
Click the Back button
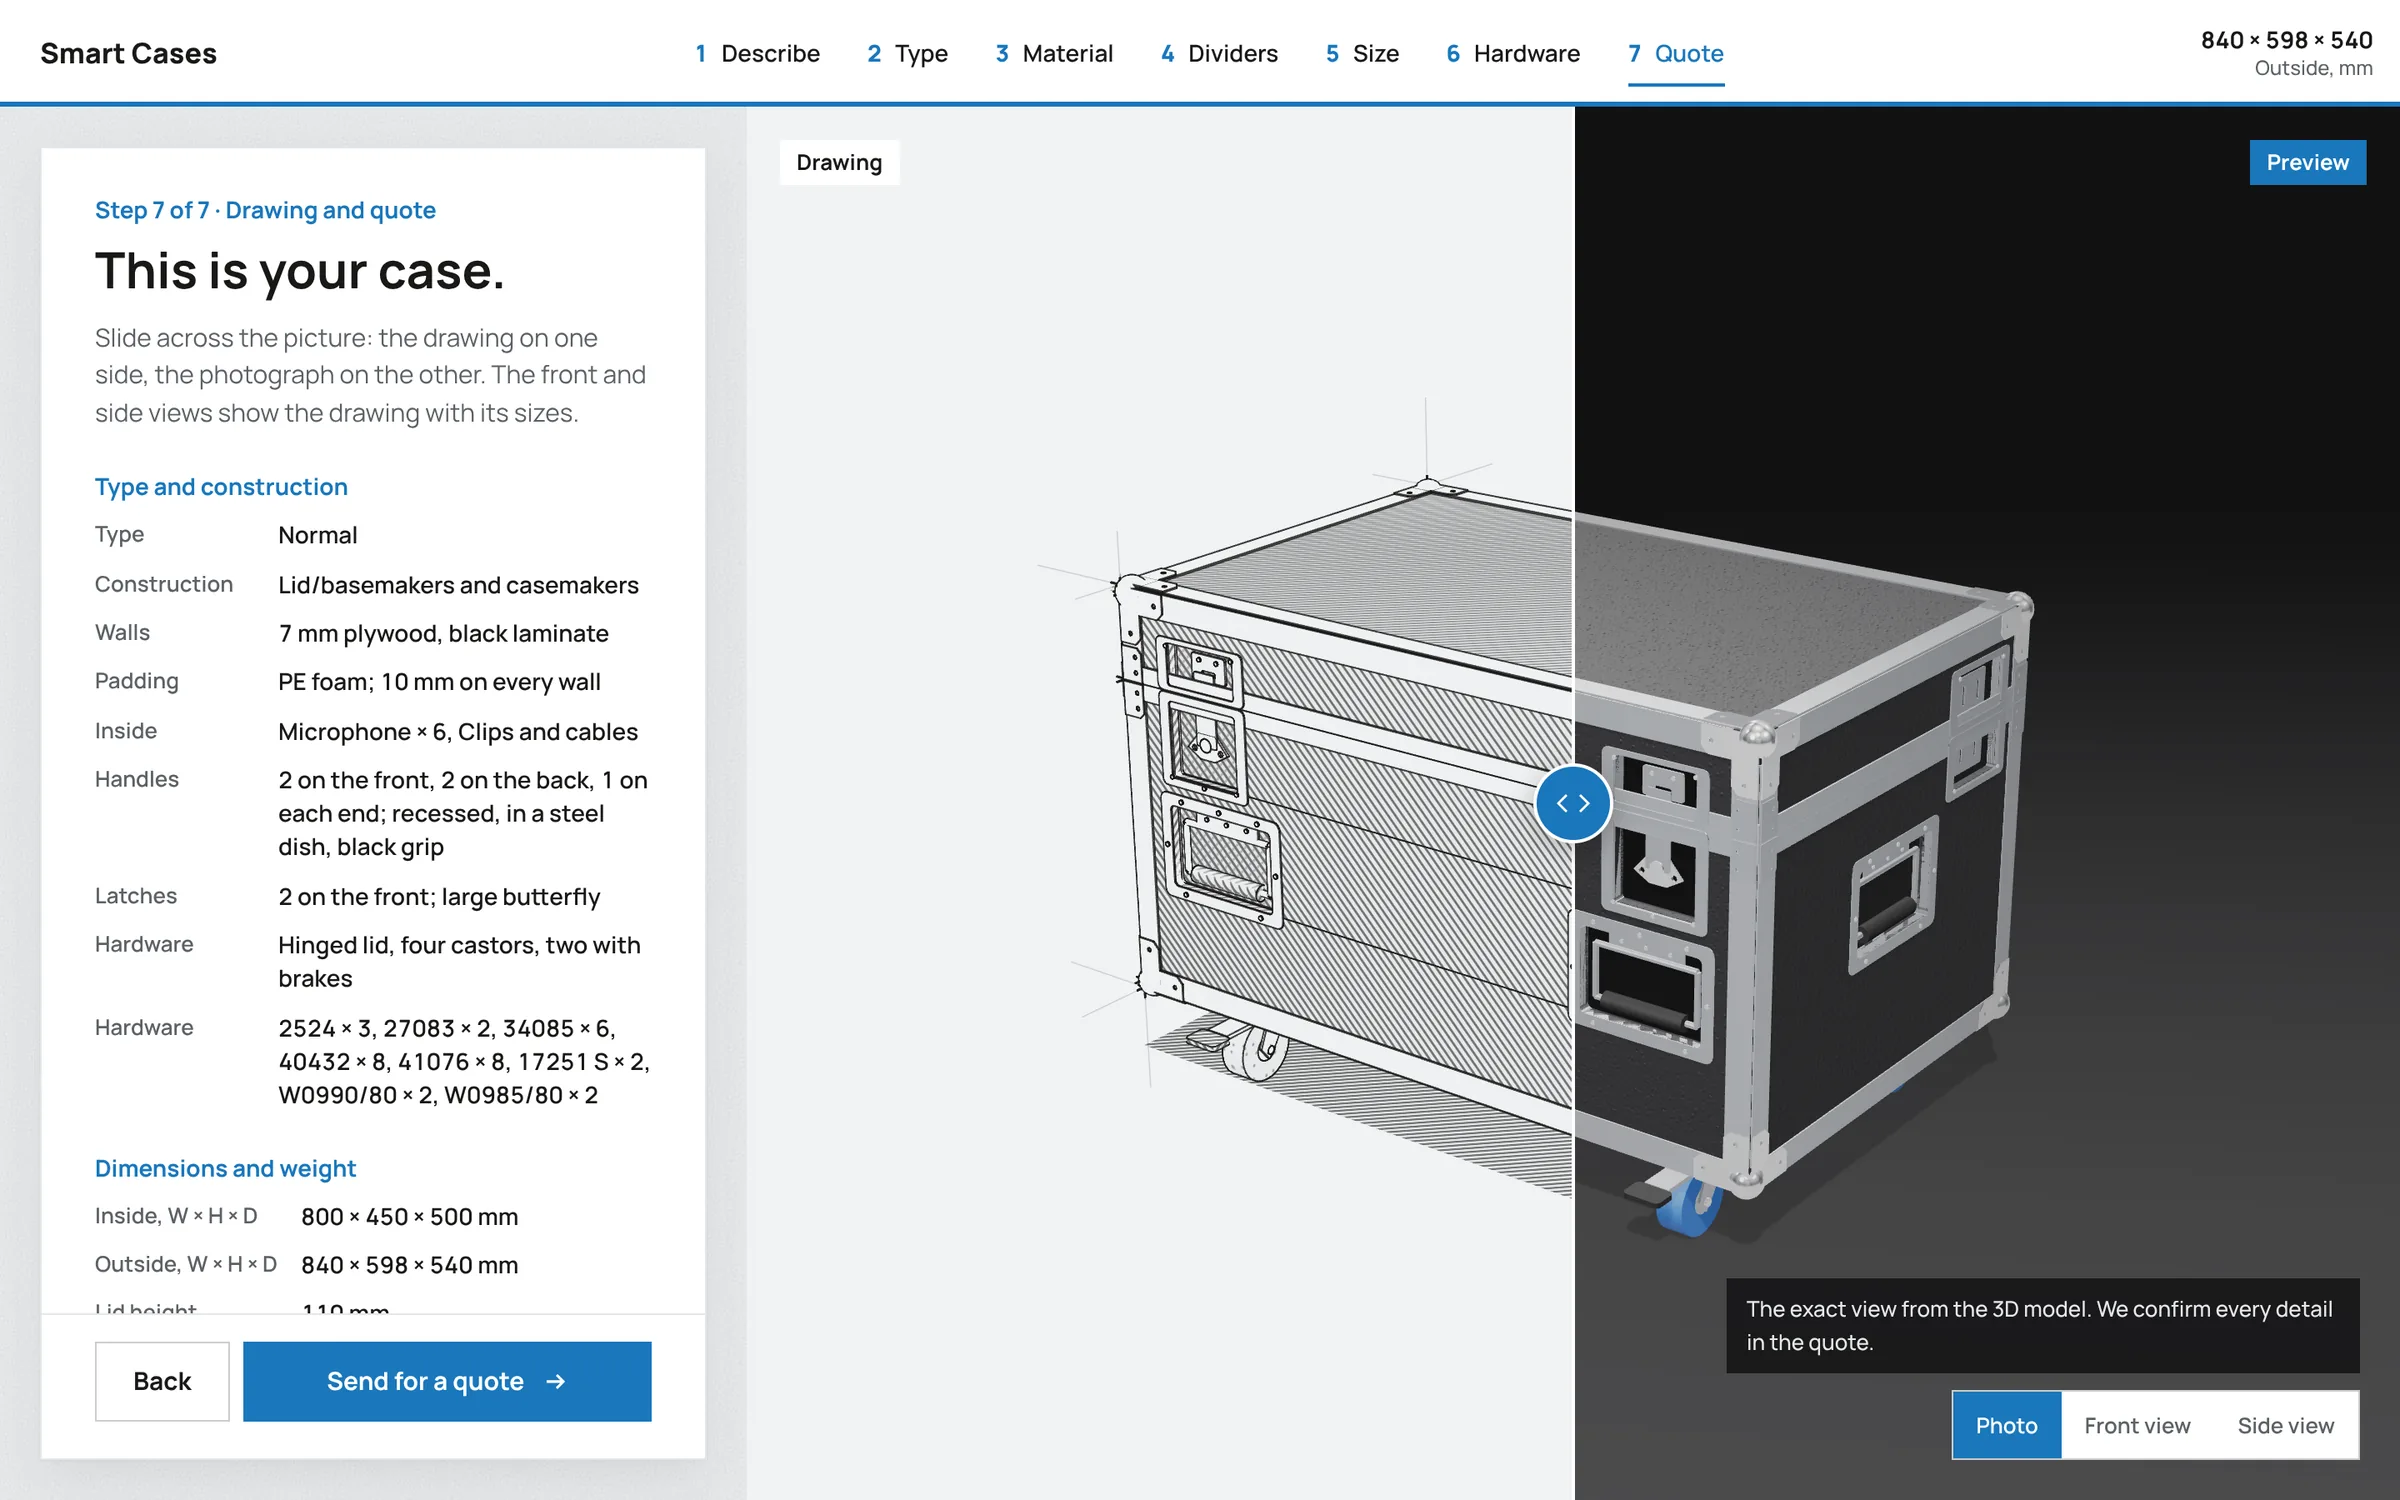(x=162, y=1381)
